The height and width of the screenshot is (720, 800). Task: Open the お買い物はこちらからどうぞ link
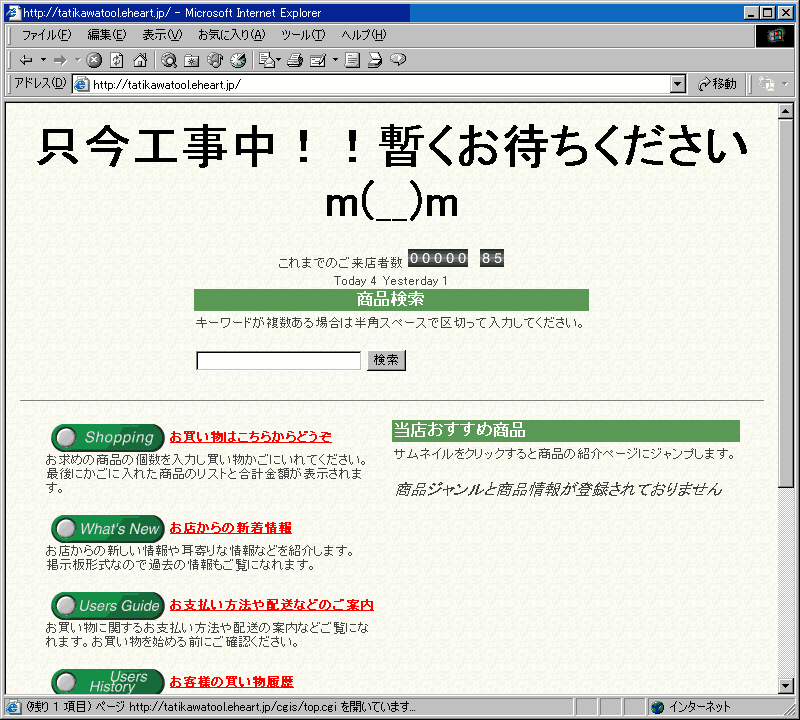click(251, 437)
